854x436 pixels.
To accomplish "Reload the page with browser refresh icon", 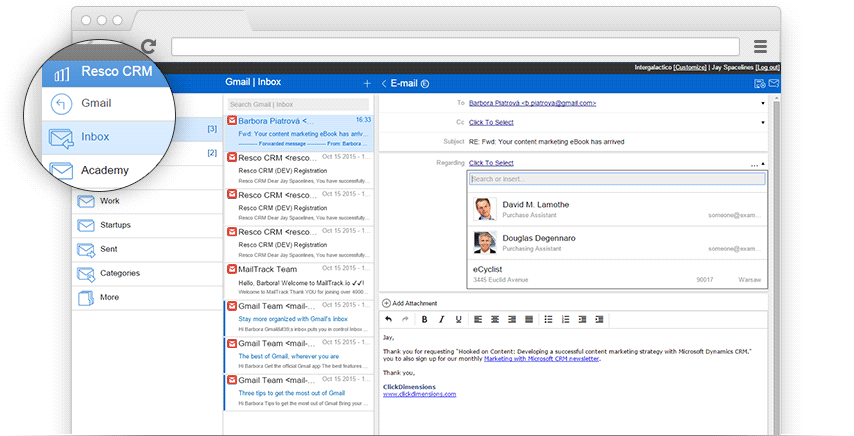I will 149,46.
